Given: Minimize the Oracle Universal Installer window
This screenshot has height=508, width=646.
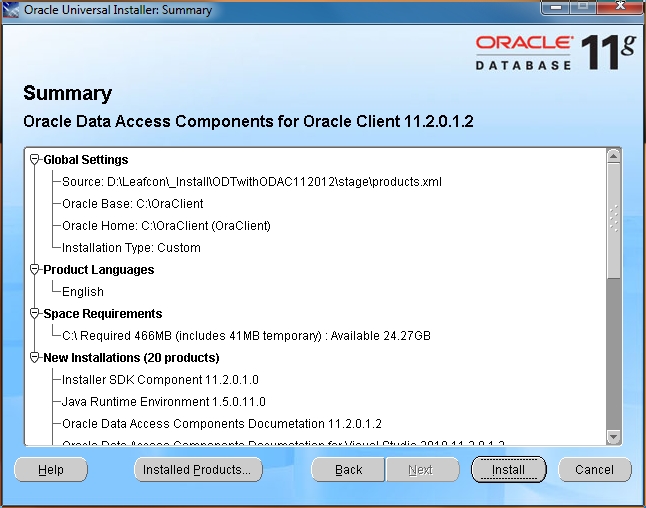Looking at the screenshot, I should (x=556, y=7).
